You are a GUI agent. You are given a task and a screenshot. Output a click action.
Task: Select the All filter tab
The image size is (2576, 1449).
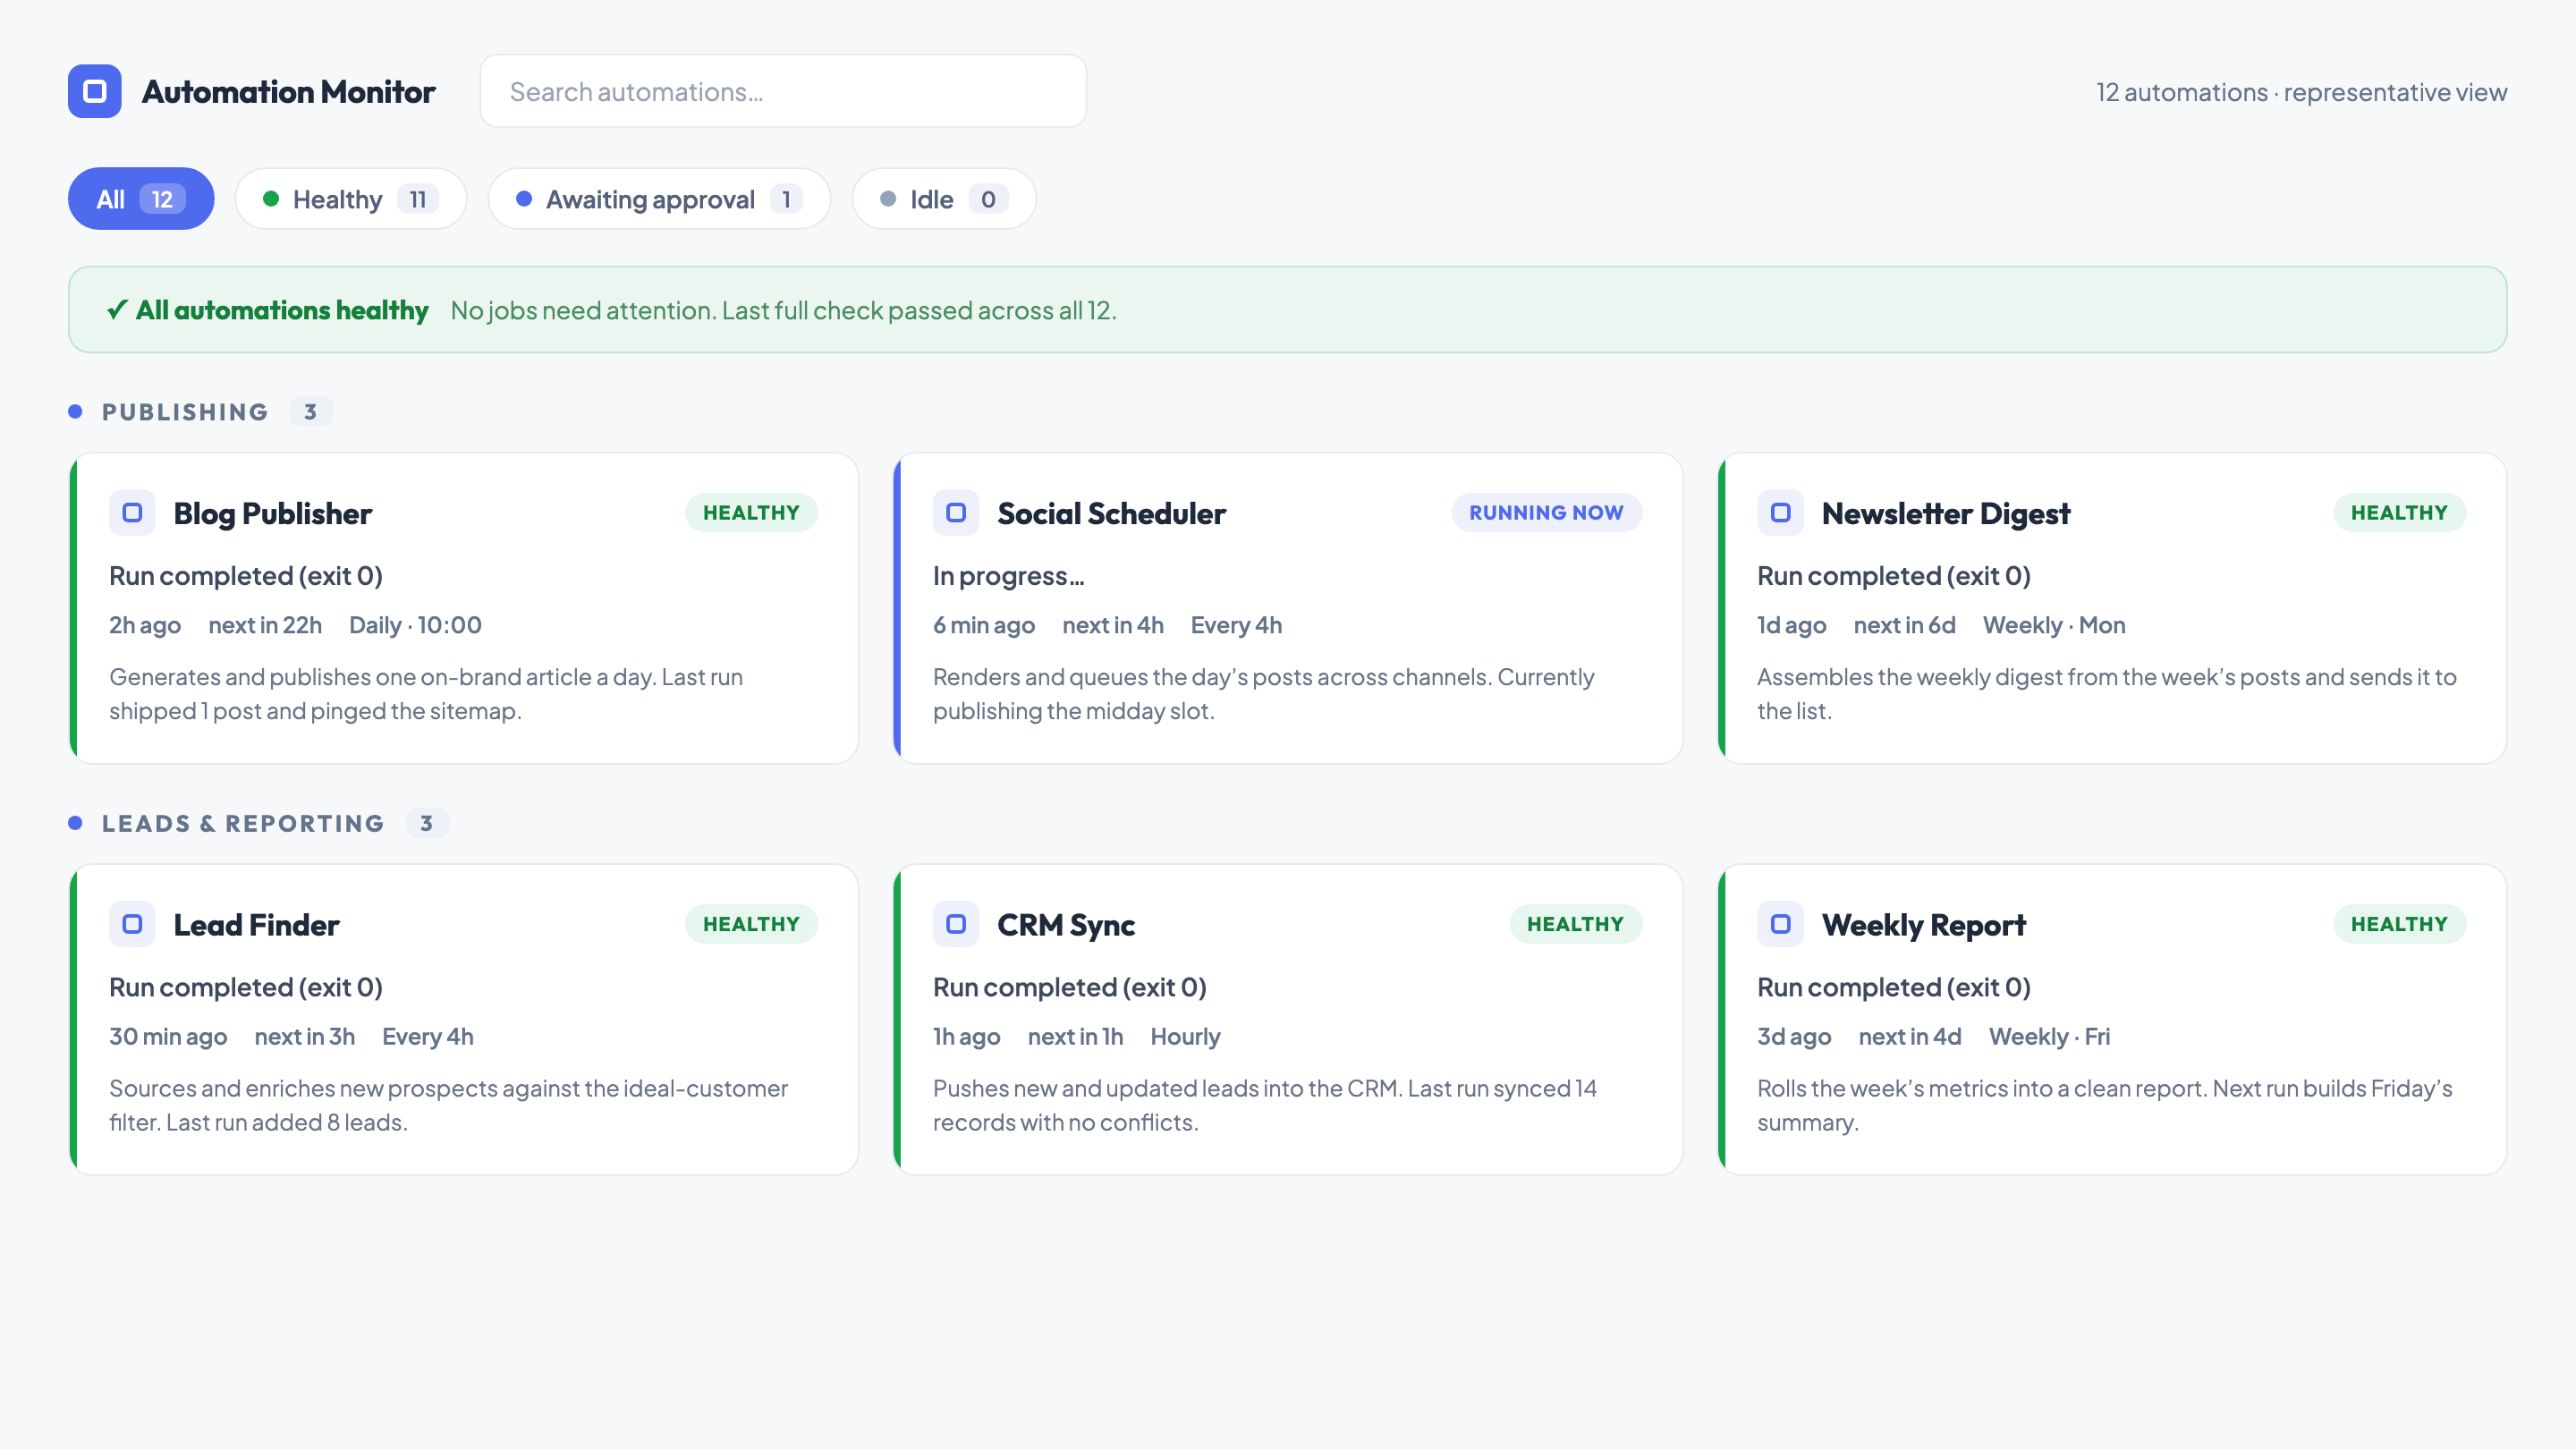tap(141, 199)
